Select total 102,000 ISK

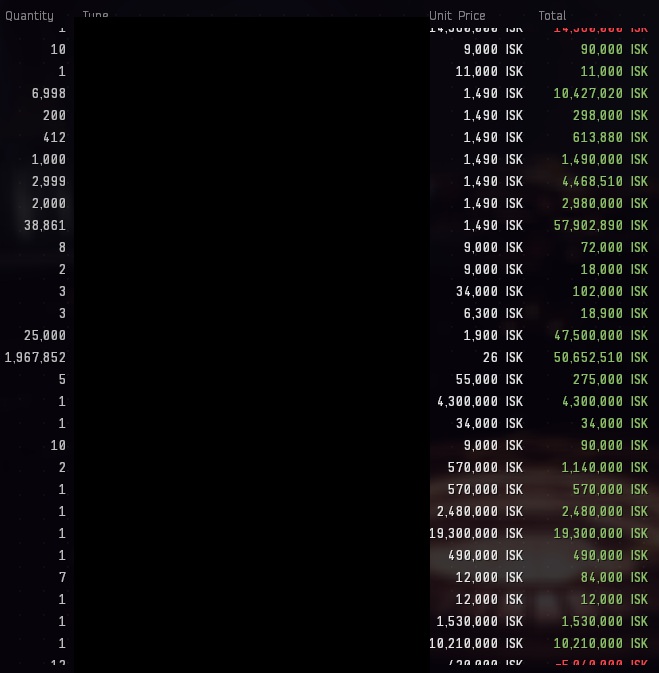click(610, 291)
